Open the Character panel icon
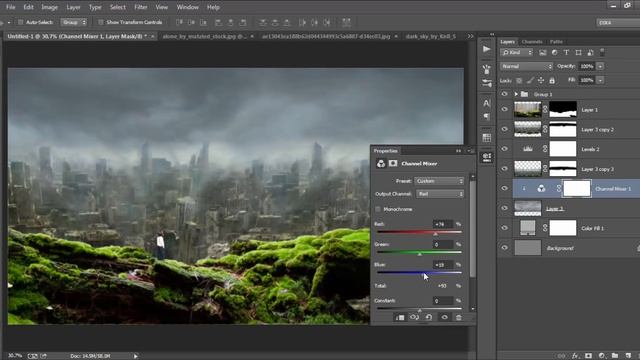Image resolution: width=640 pixels, height=360 pixels. 487,103
